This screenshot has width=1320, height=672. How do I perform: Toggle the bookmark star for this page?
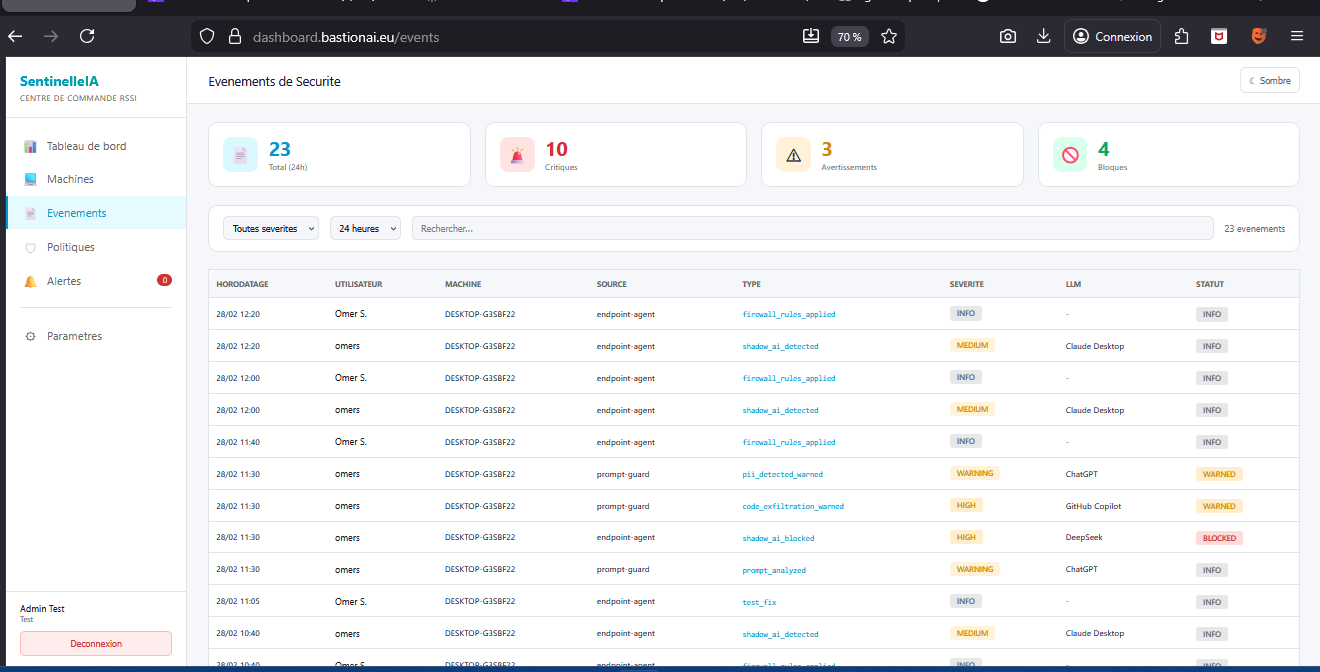(888, 35)
